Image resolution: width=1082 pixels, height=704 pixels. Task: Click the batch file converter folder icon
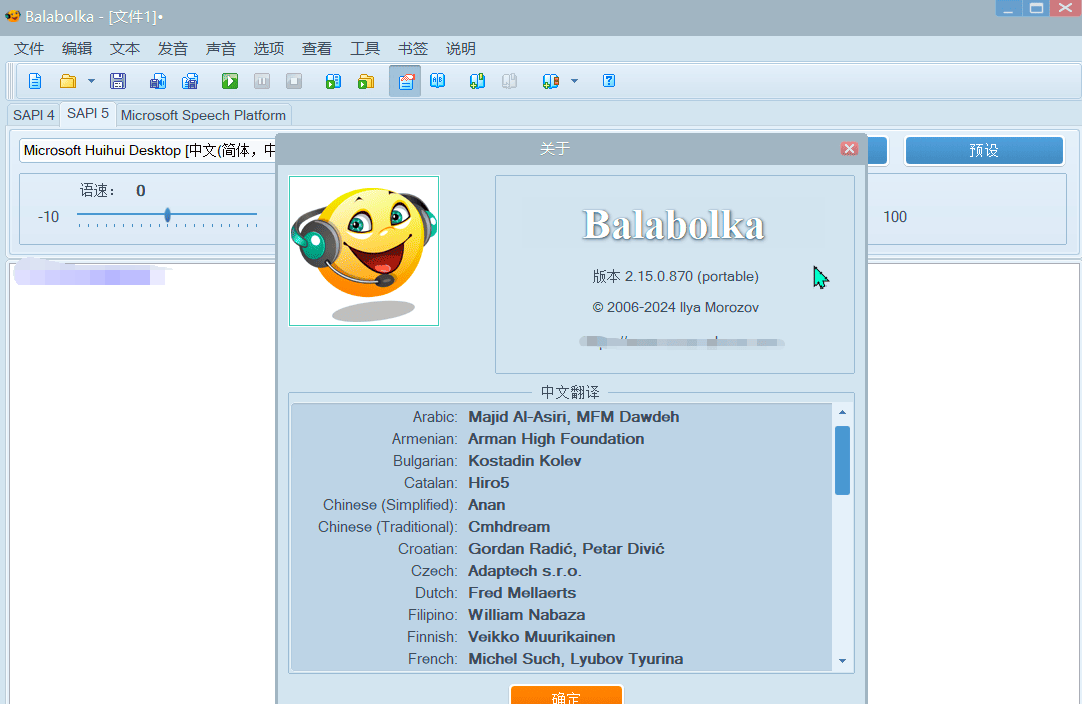click(x=366, y=81)
